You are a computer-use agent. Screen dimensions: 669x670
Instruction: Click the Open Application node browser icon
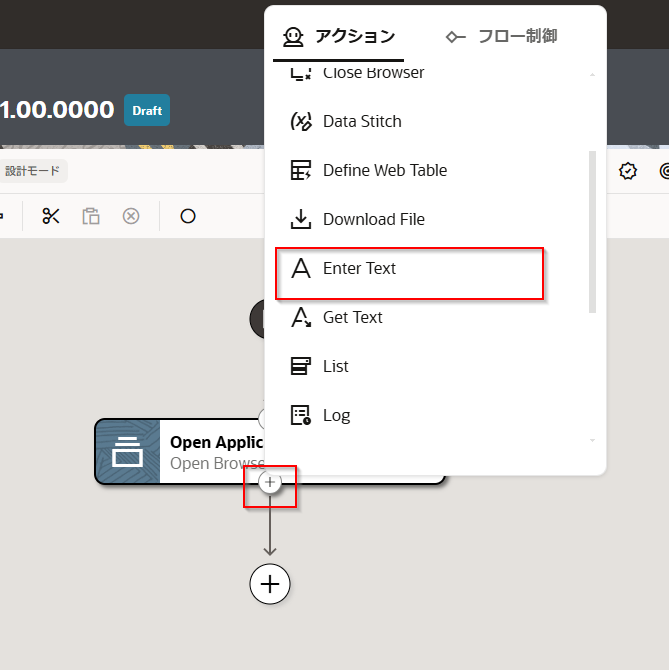pyautogui.click(x=127, y=452)
